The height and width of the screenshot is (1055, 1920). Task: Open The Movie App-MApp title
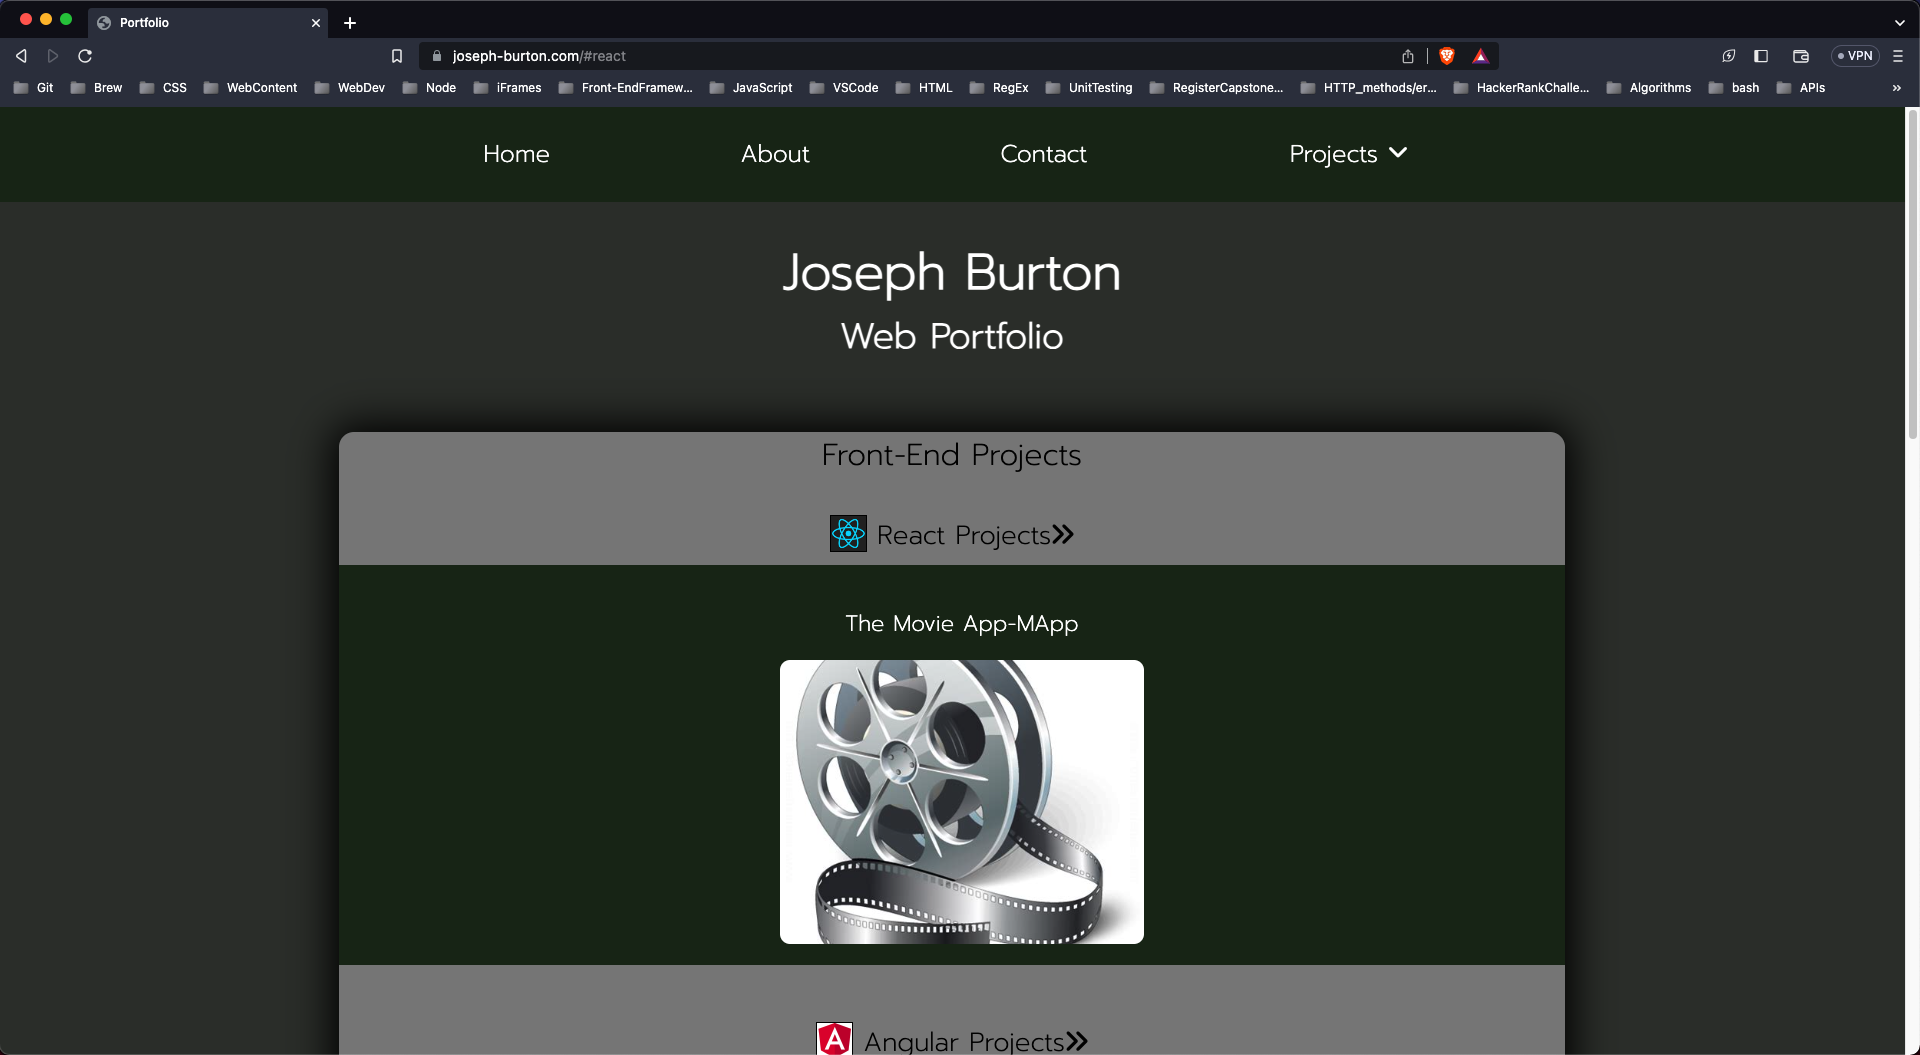click(961, 624)
